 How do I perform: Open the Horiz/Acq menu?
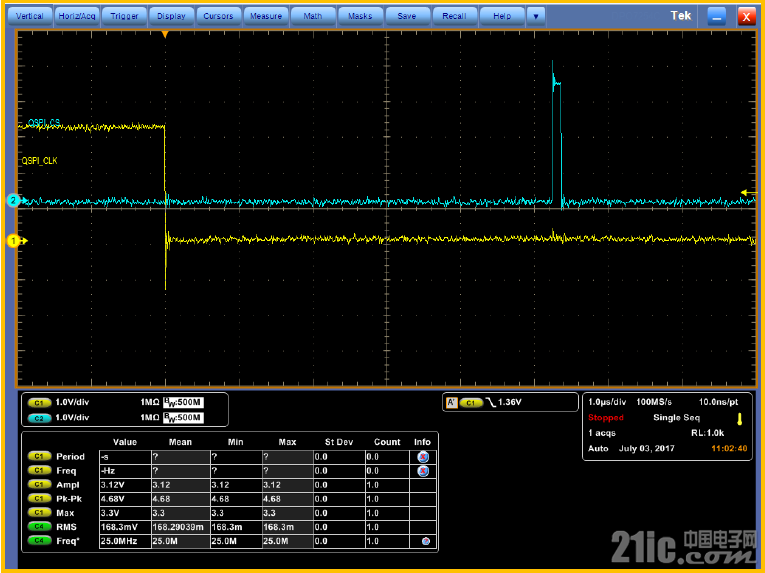[77, 16]
